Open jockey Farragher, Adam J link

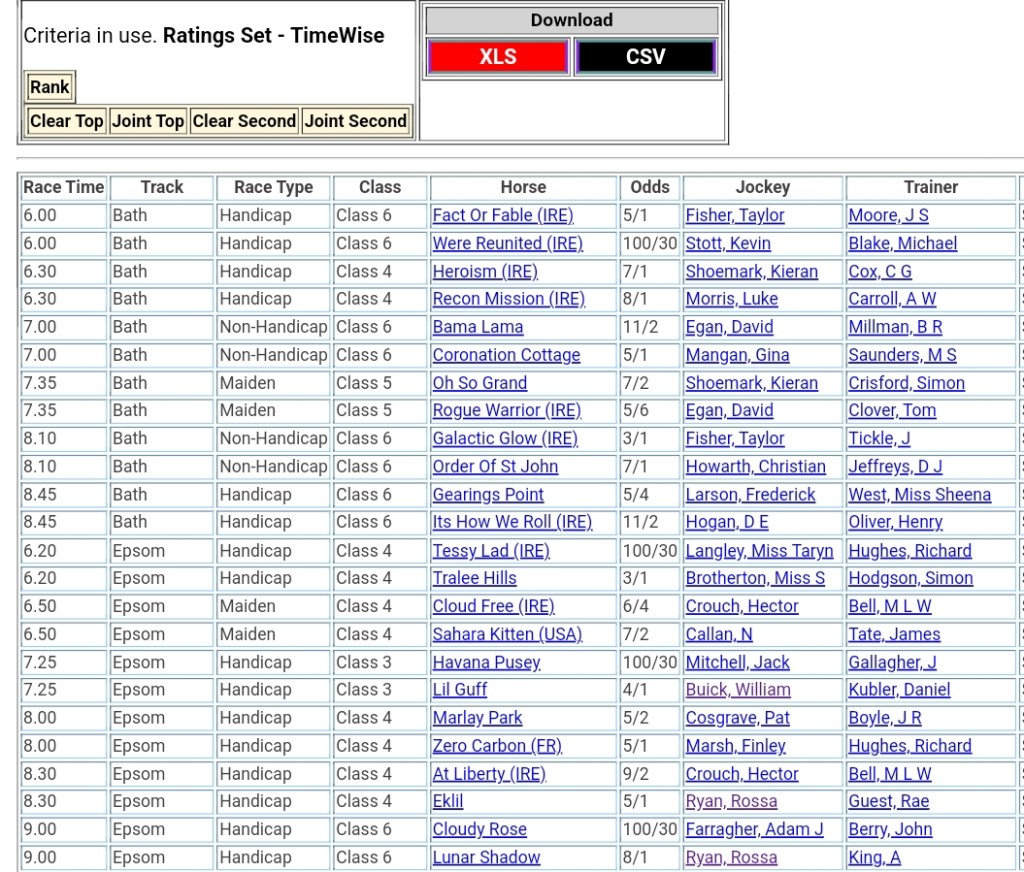(754, 829)
